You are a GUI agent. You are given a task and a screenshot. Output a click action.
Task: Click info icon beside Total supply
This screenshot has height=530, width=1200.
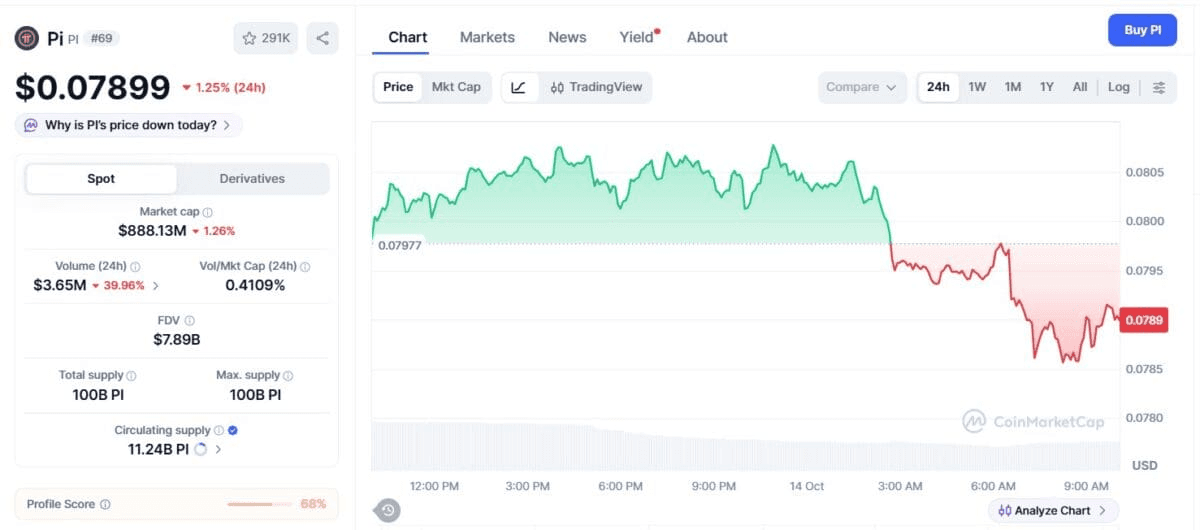[x=131, y=376]
